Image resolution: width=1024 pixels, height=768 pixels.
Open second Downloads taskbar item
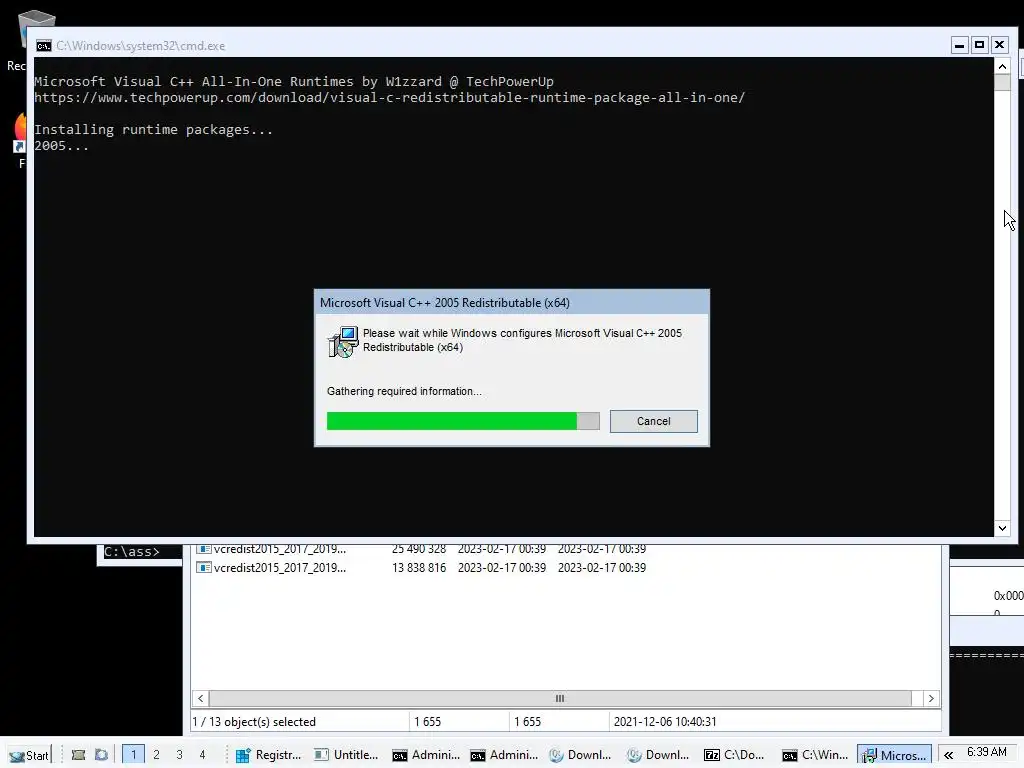pyautogui.click(x=658, y=755)
